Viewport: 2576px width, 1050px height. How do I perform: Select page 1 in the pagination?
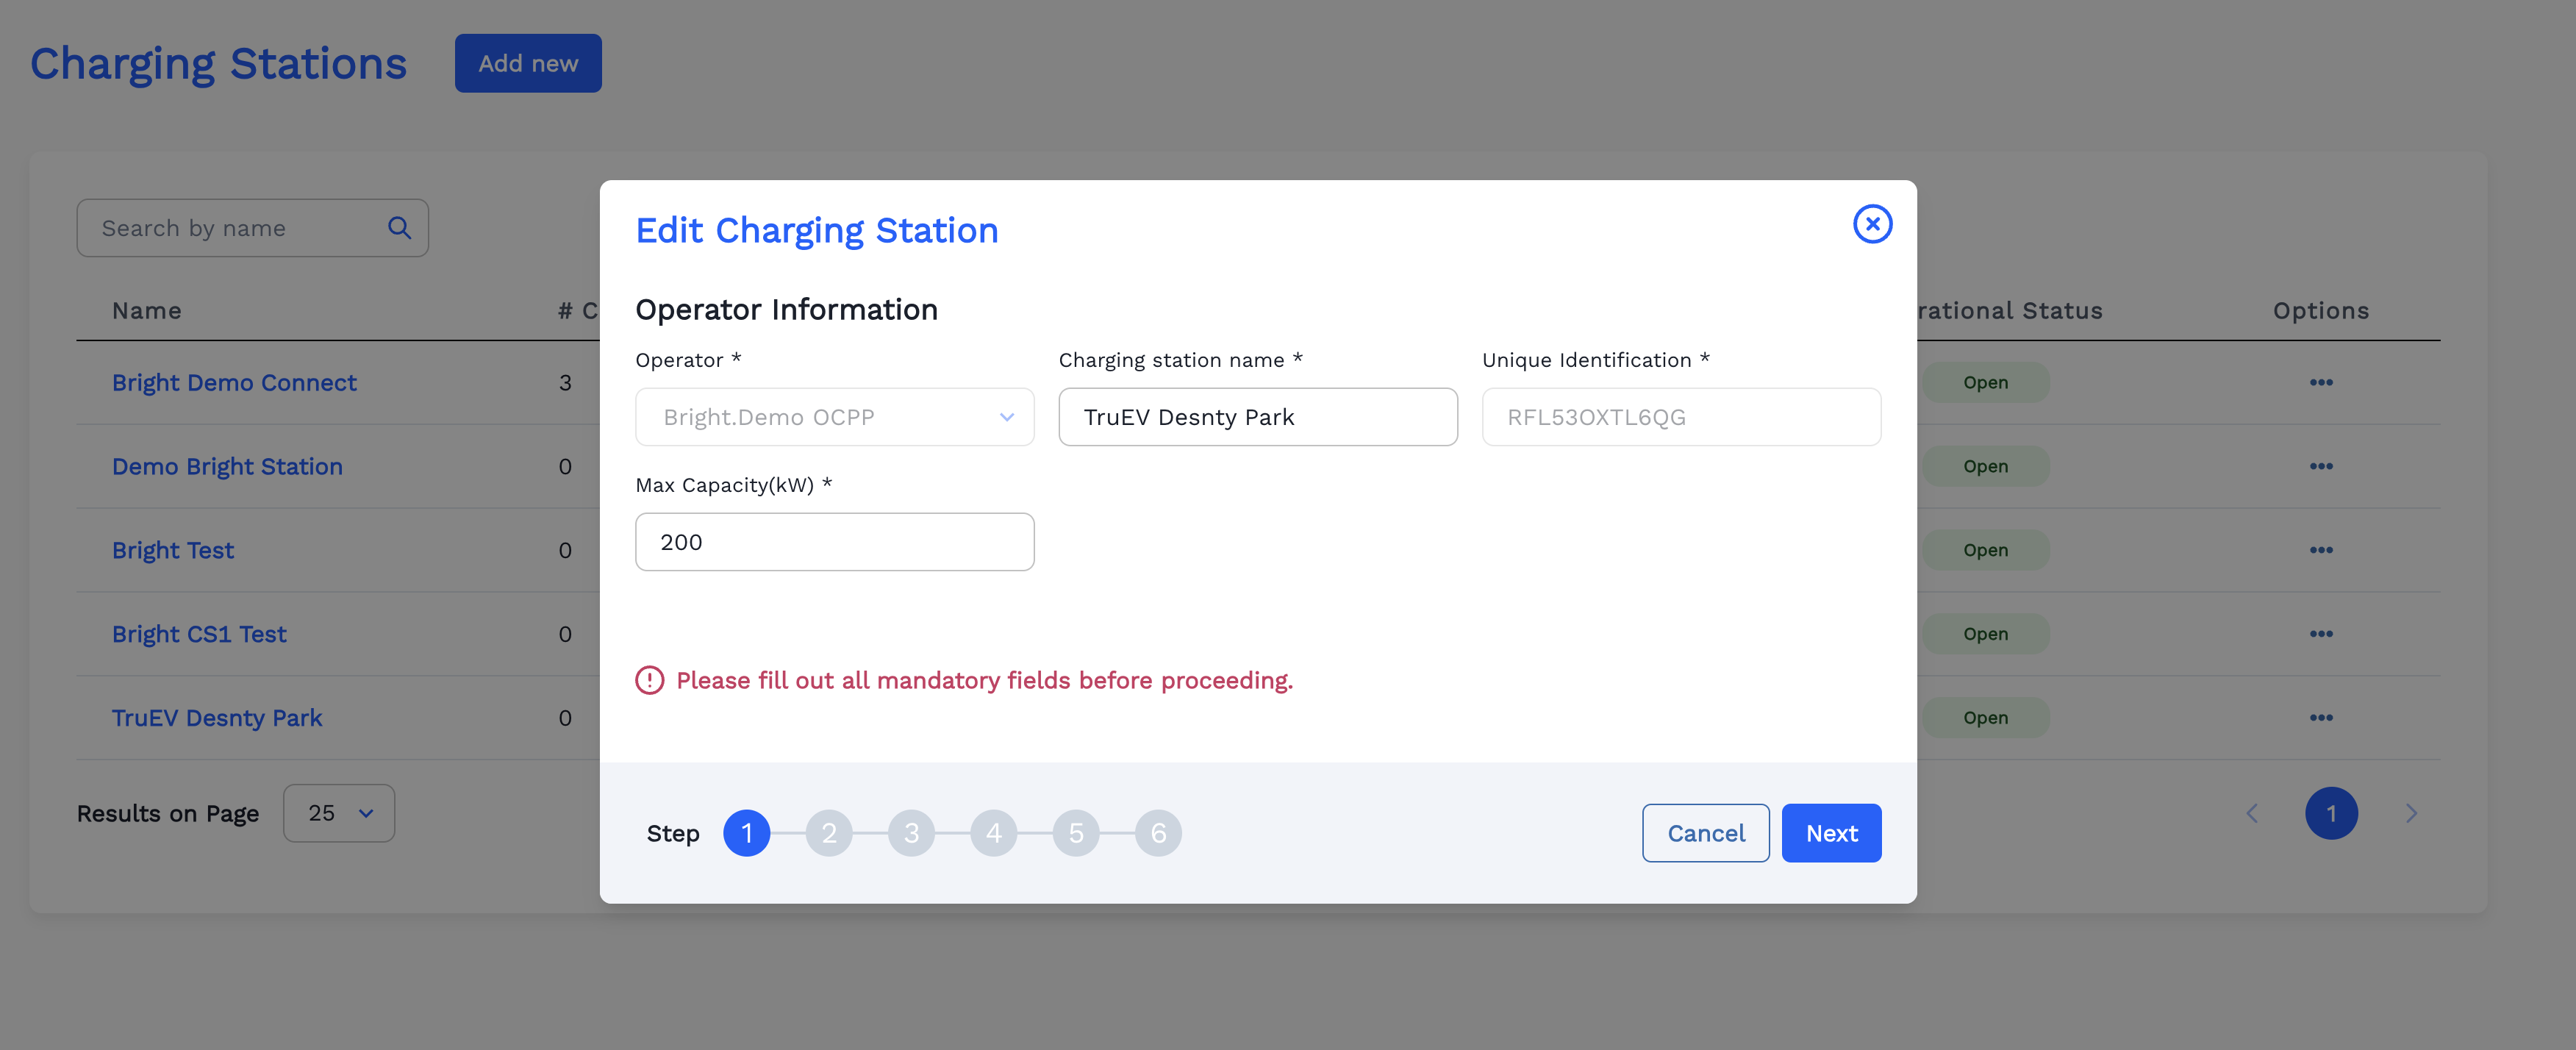2332,813
